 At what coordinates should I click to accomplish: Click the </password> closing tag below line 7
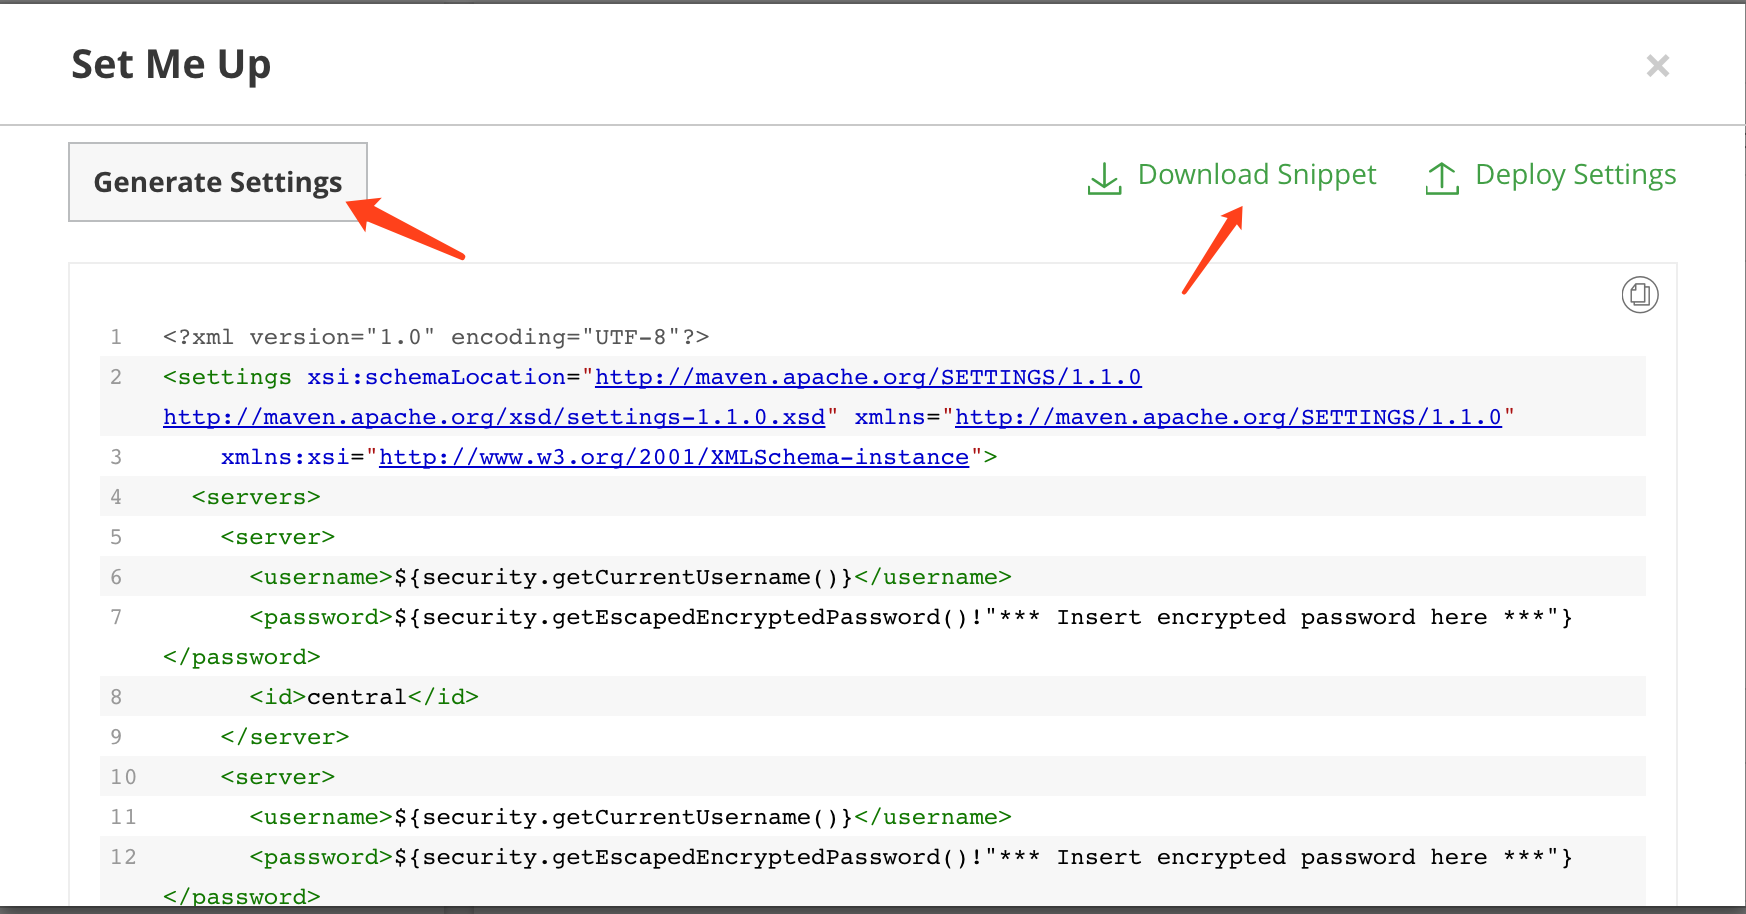click(242, 657)
